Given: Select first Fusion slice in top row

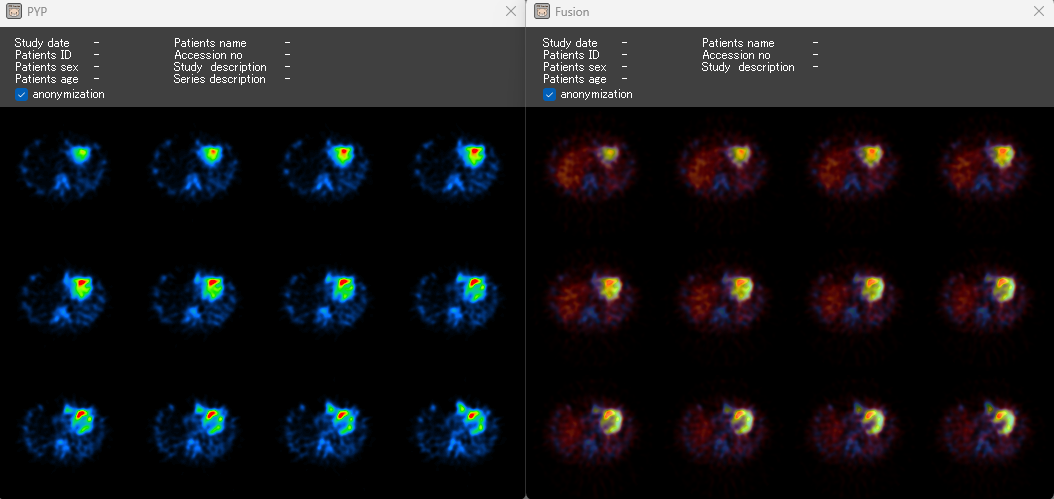Looking at the screenshot, I should tap(590, 168).
